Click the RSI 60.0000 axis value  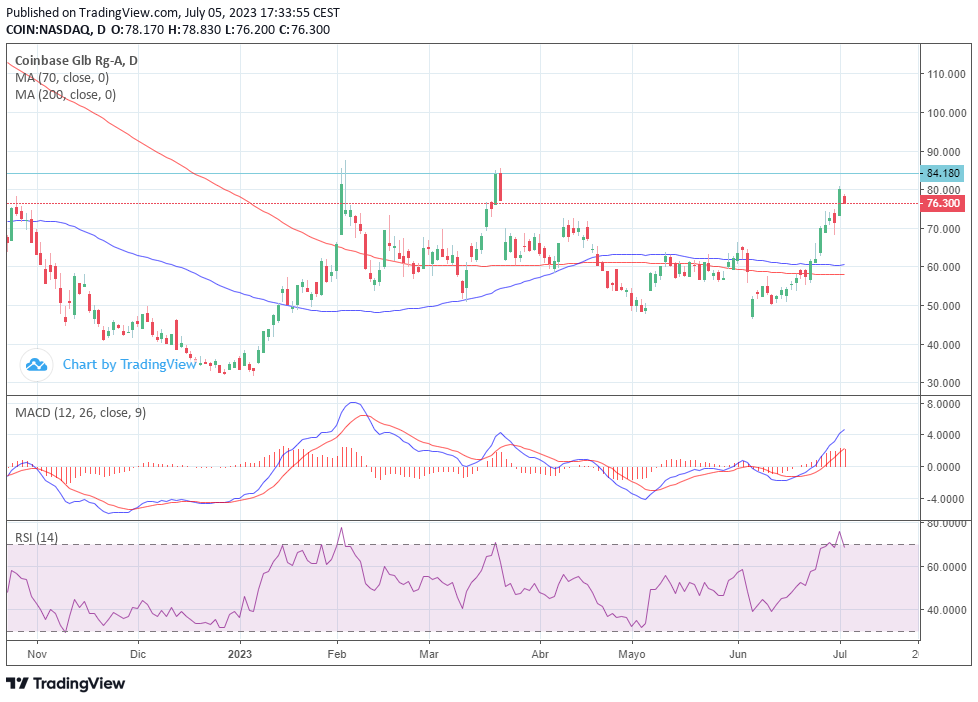click(x=945, y=567)
